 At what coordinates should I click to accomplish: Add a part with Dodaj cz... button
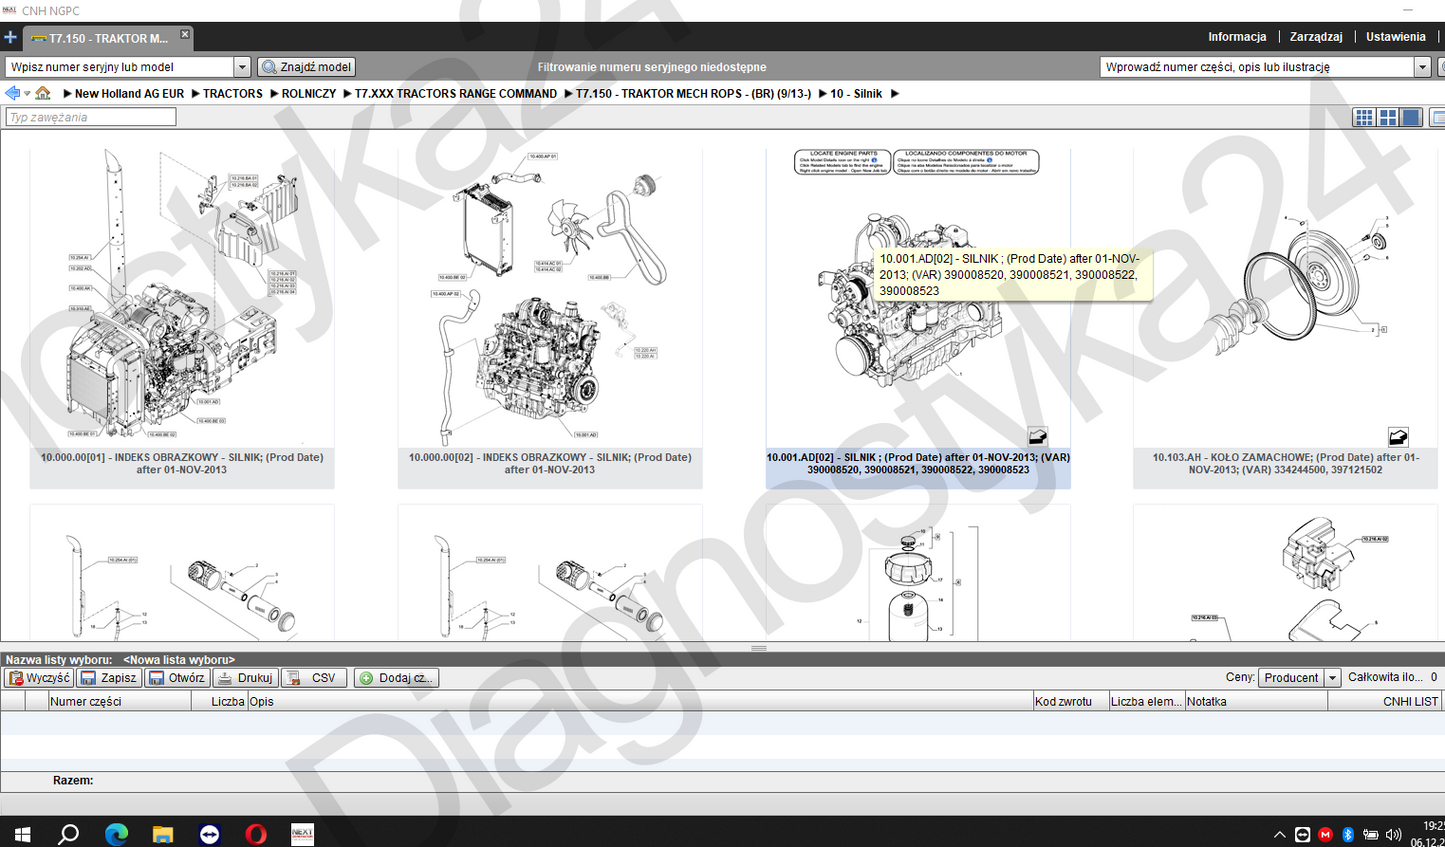click(x=396, y=678)
